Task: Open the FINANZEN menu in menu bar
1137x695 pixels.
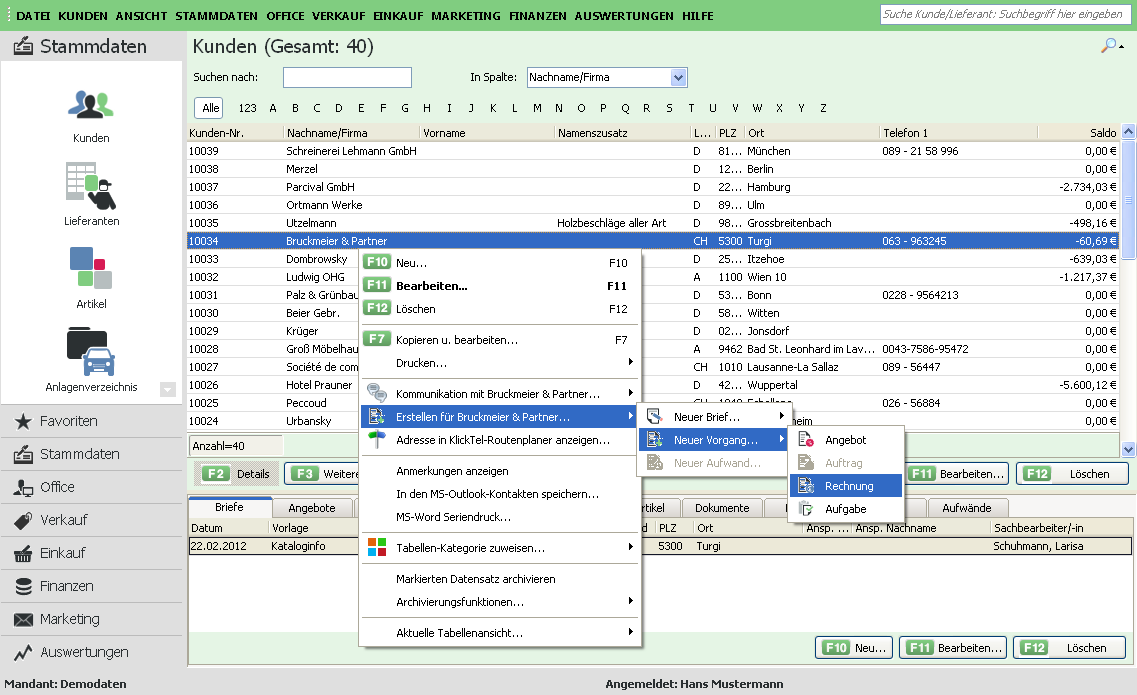Action: pos(537,17)
